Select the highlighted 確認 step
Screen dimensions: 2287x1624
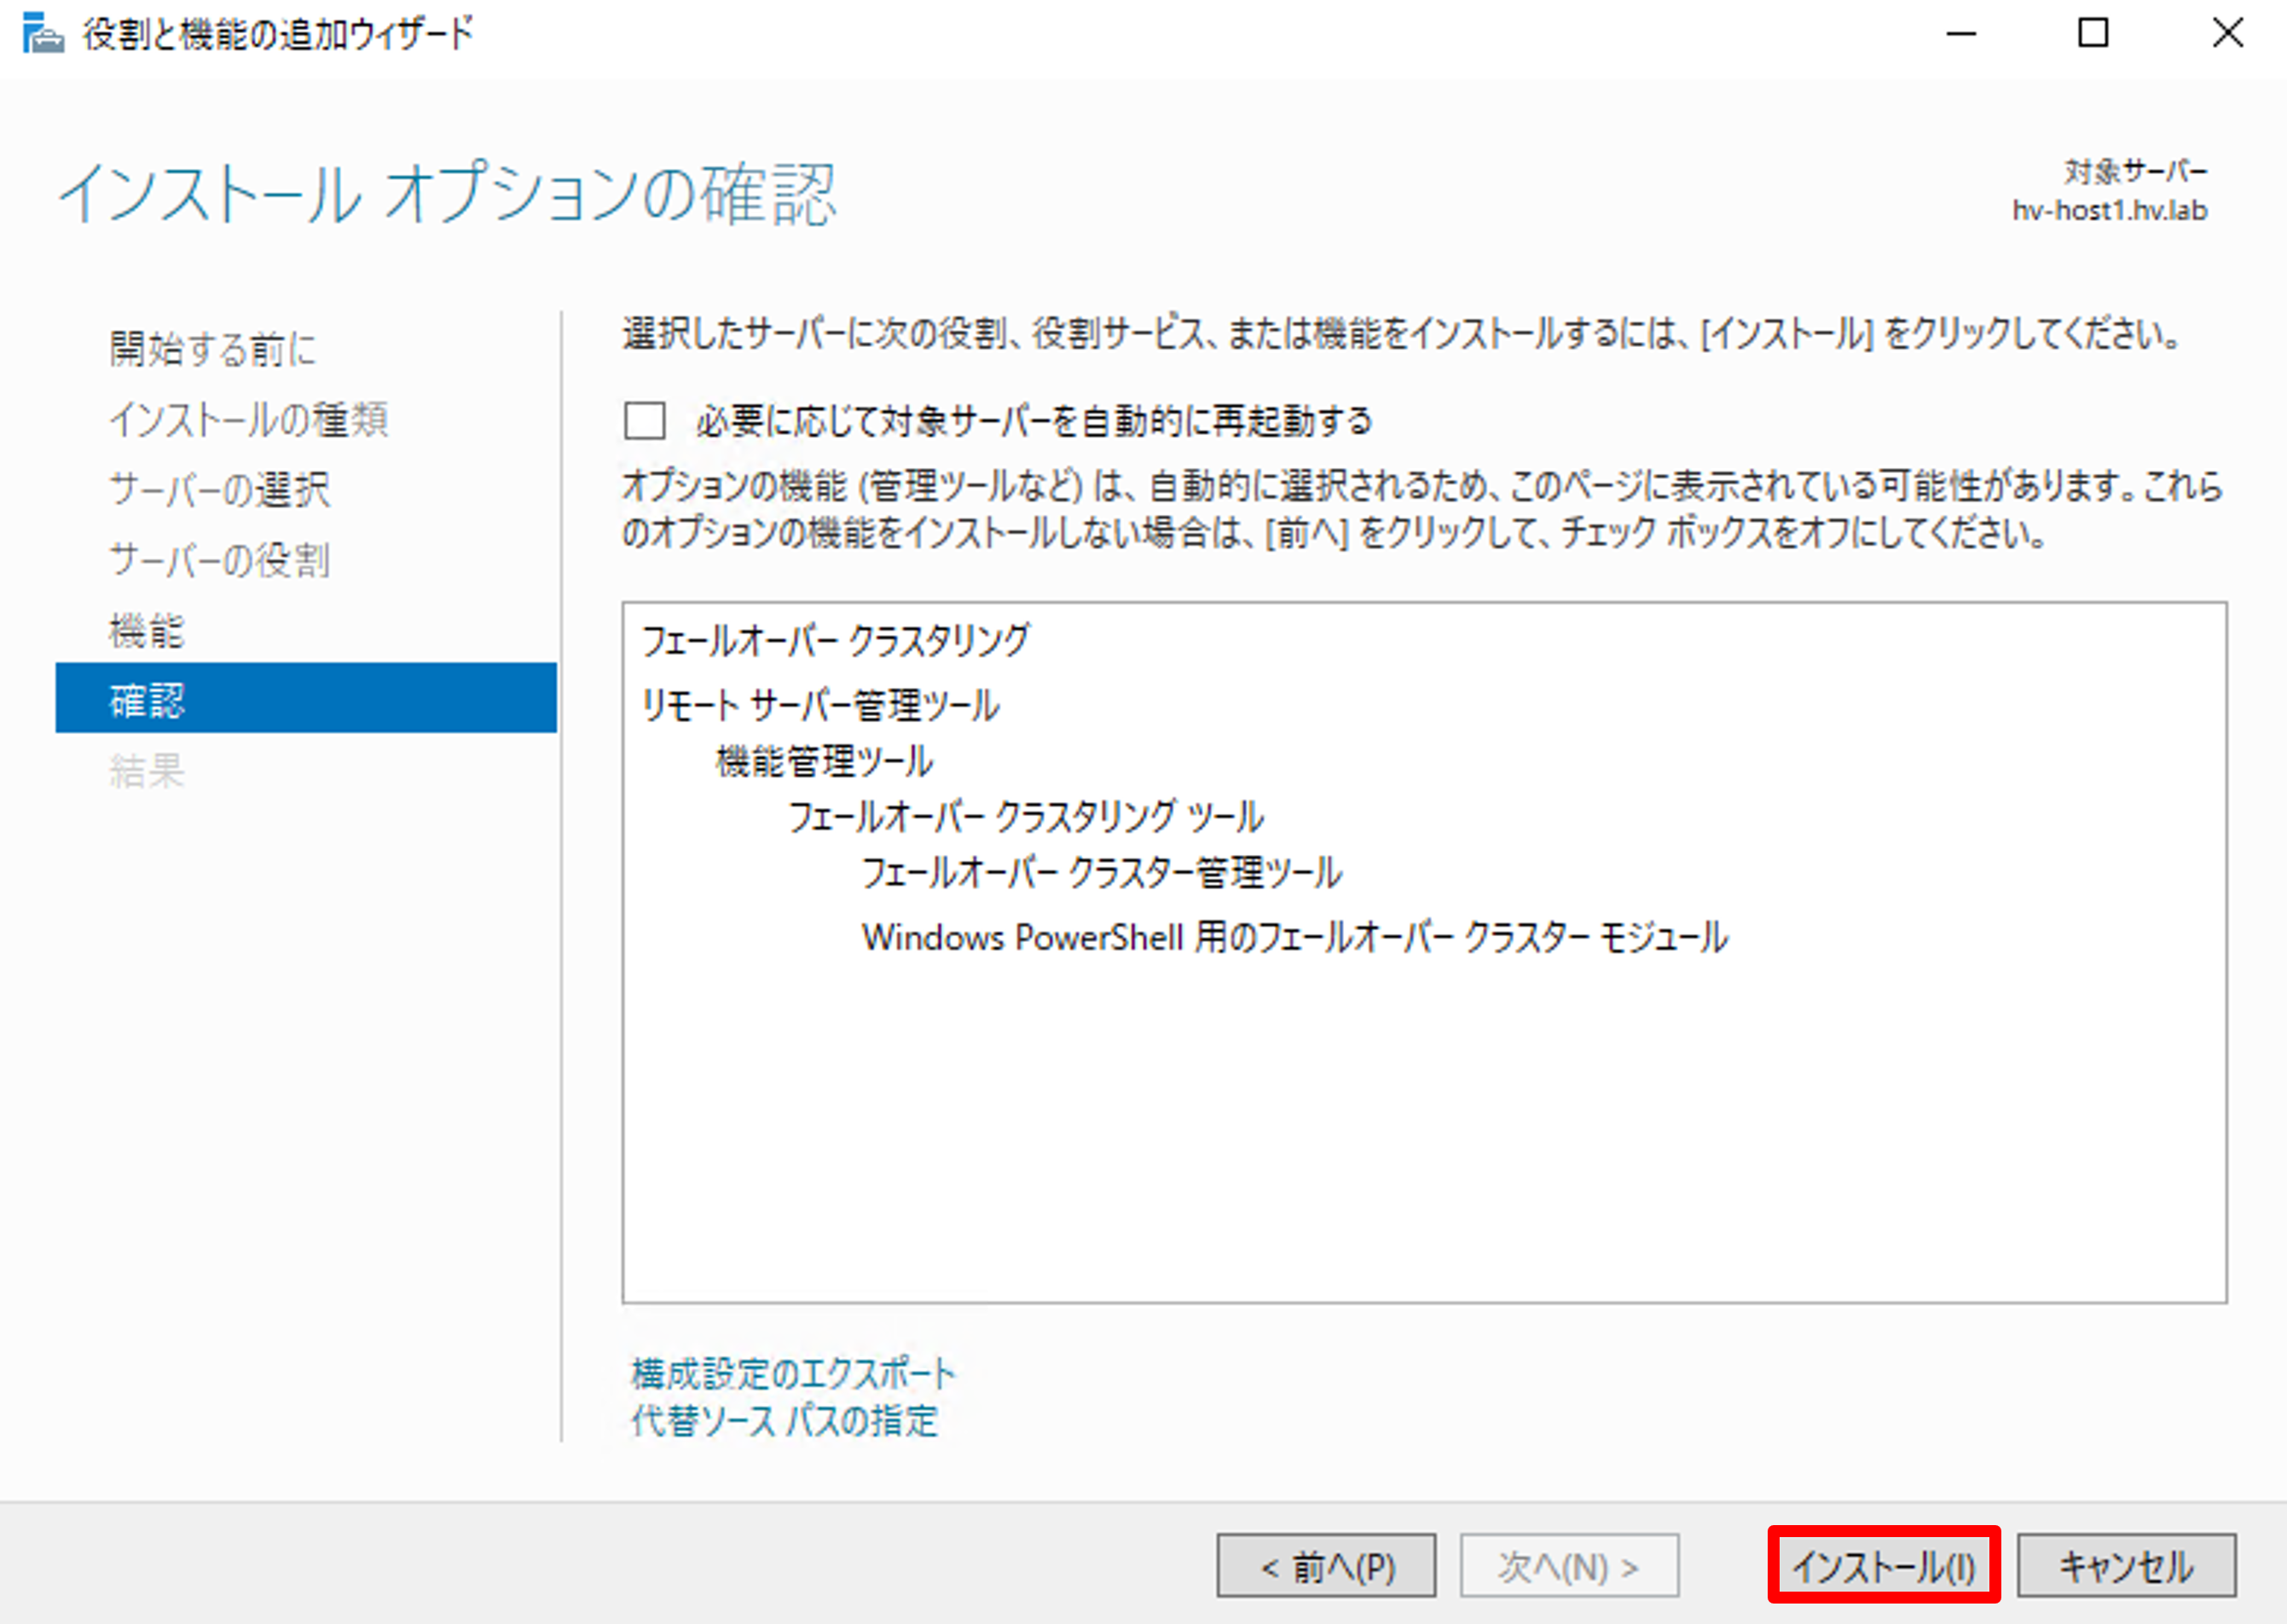click(x=306, y=698)
